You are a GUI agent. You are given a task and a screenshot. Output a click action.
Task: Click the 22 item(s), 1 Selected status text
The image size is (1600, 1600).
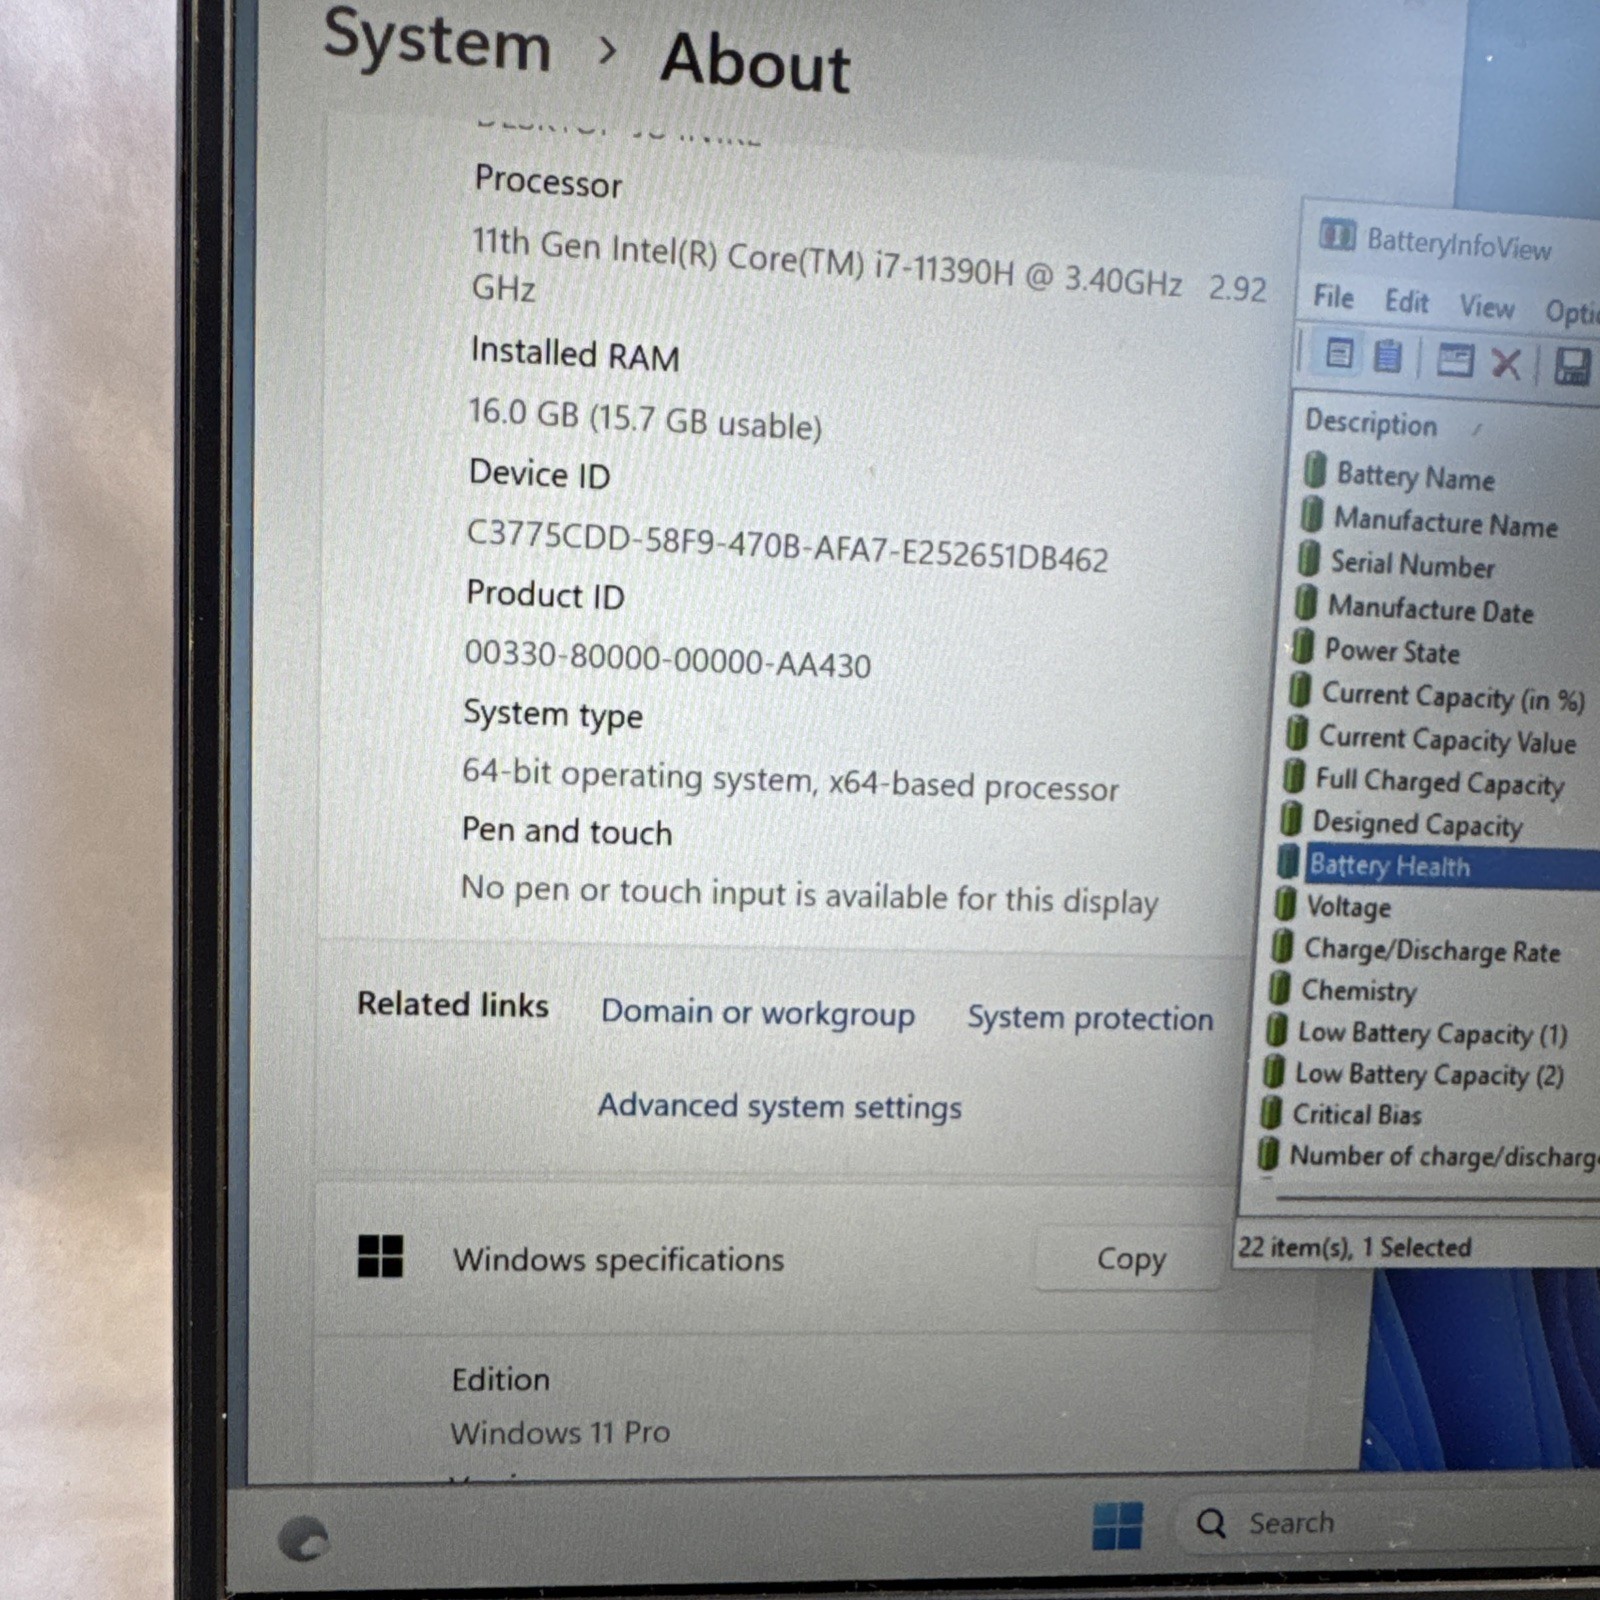pyautogui.click(x=1355, y=1247)
